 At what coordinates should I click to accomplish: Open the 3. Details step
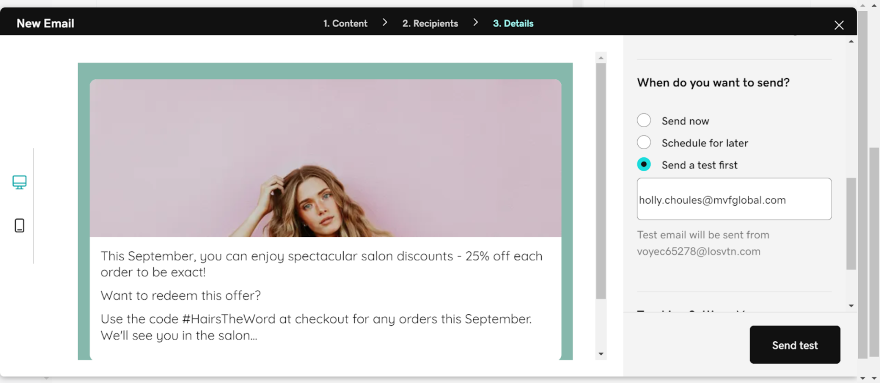coord(513,24)
